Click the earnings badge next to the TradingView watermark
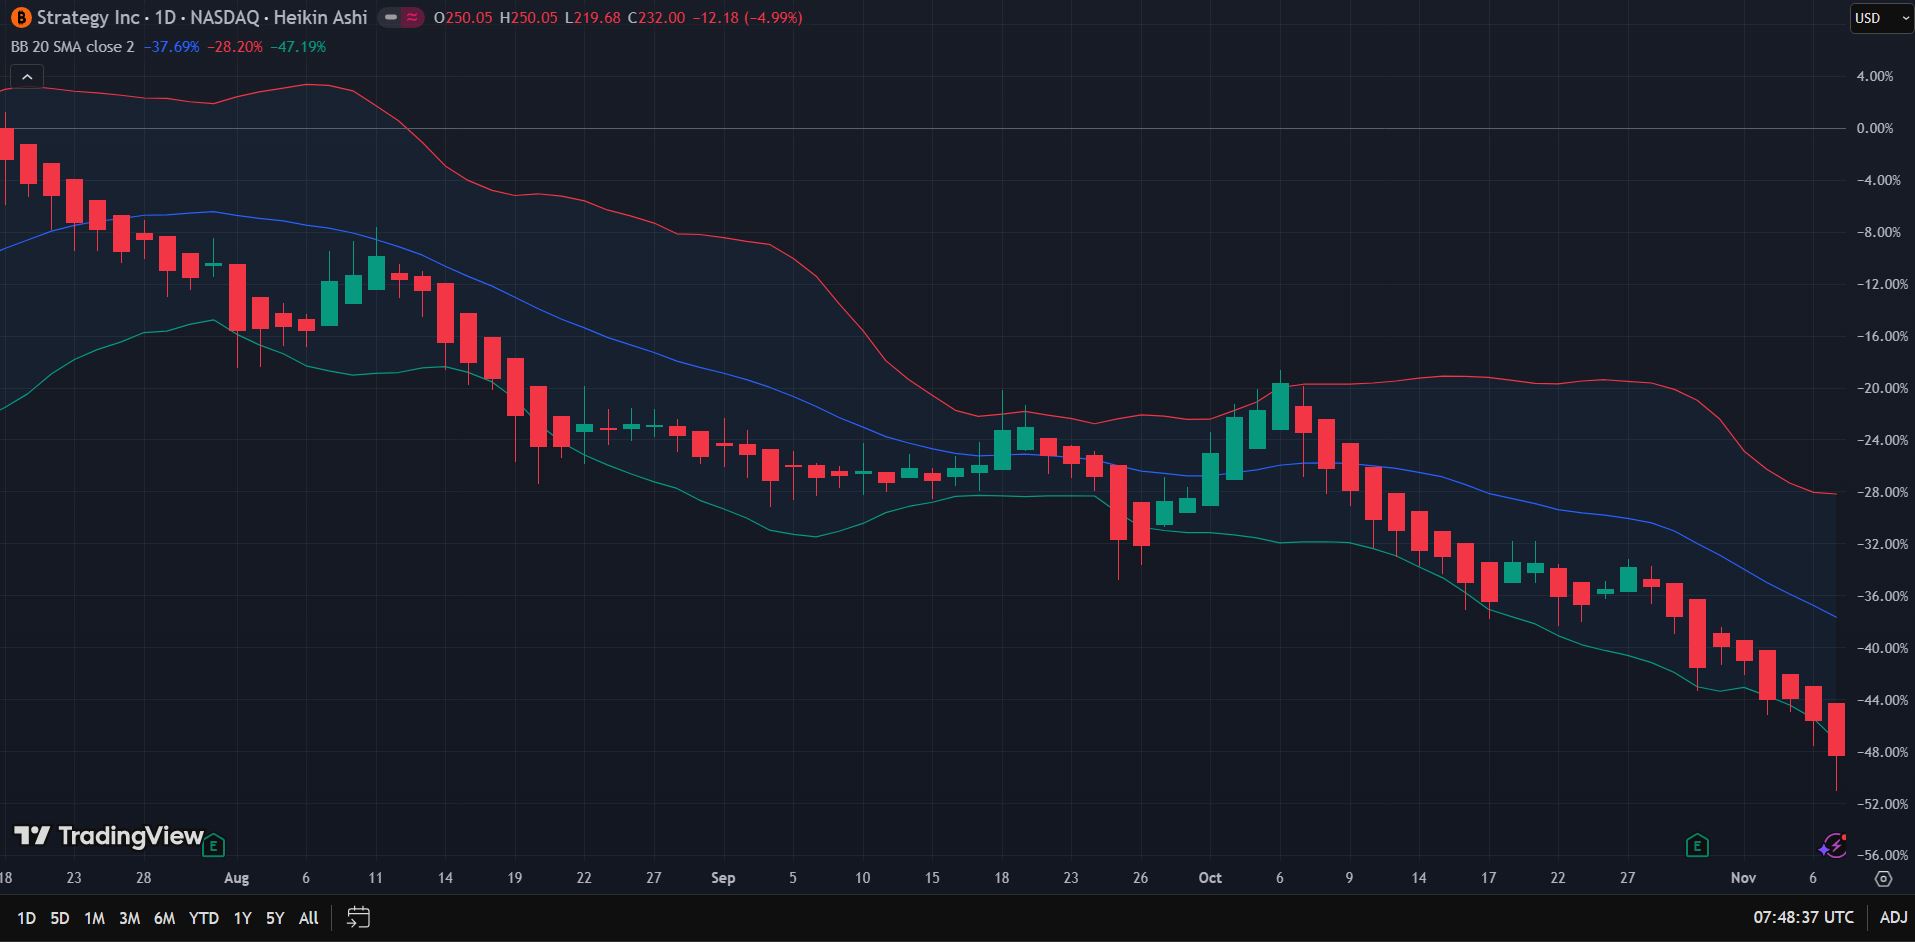Image resolution: width=1915 pixels, height=942 pixels. click(x=212, y=845)
